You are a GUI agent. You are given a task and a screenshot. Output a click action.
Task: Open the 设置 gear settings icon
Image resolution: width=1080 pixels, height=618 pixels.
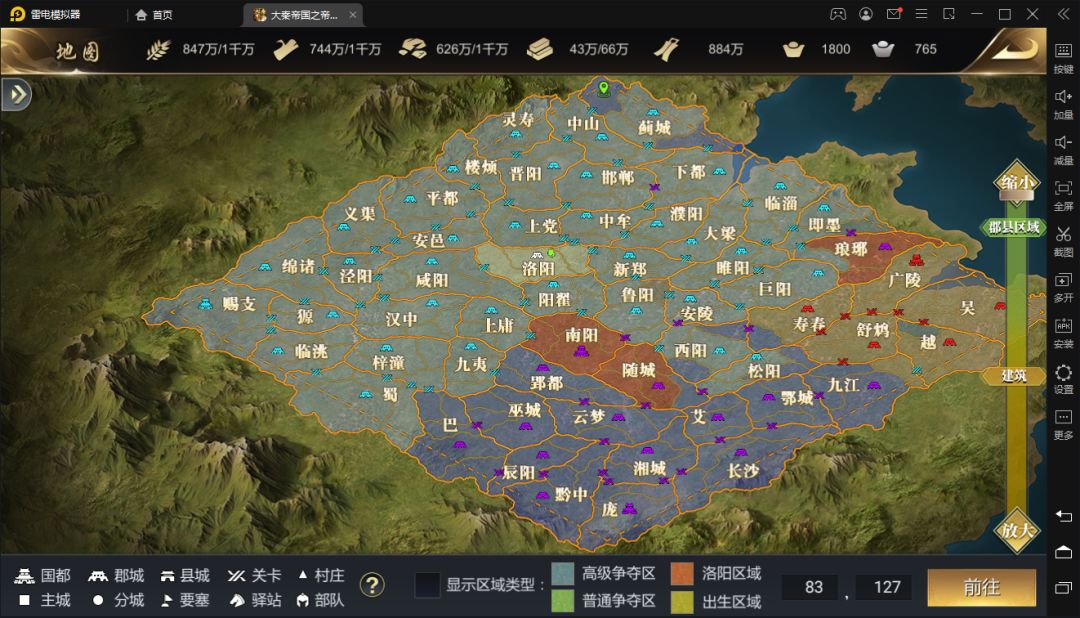coord(1063,378)
